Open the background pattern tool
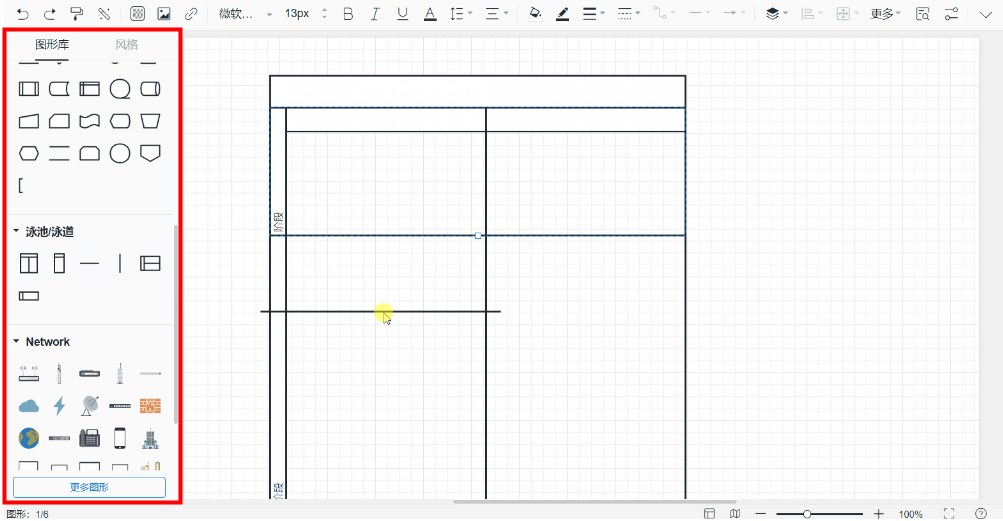Viewport: 1003px width, 521px height. pos(137,13)
